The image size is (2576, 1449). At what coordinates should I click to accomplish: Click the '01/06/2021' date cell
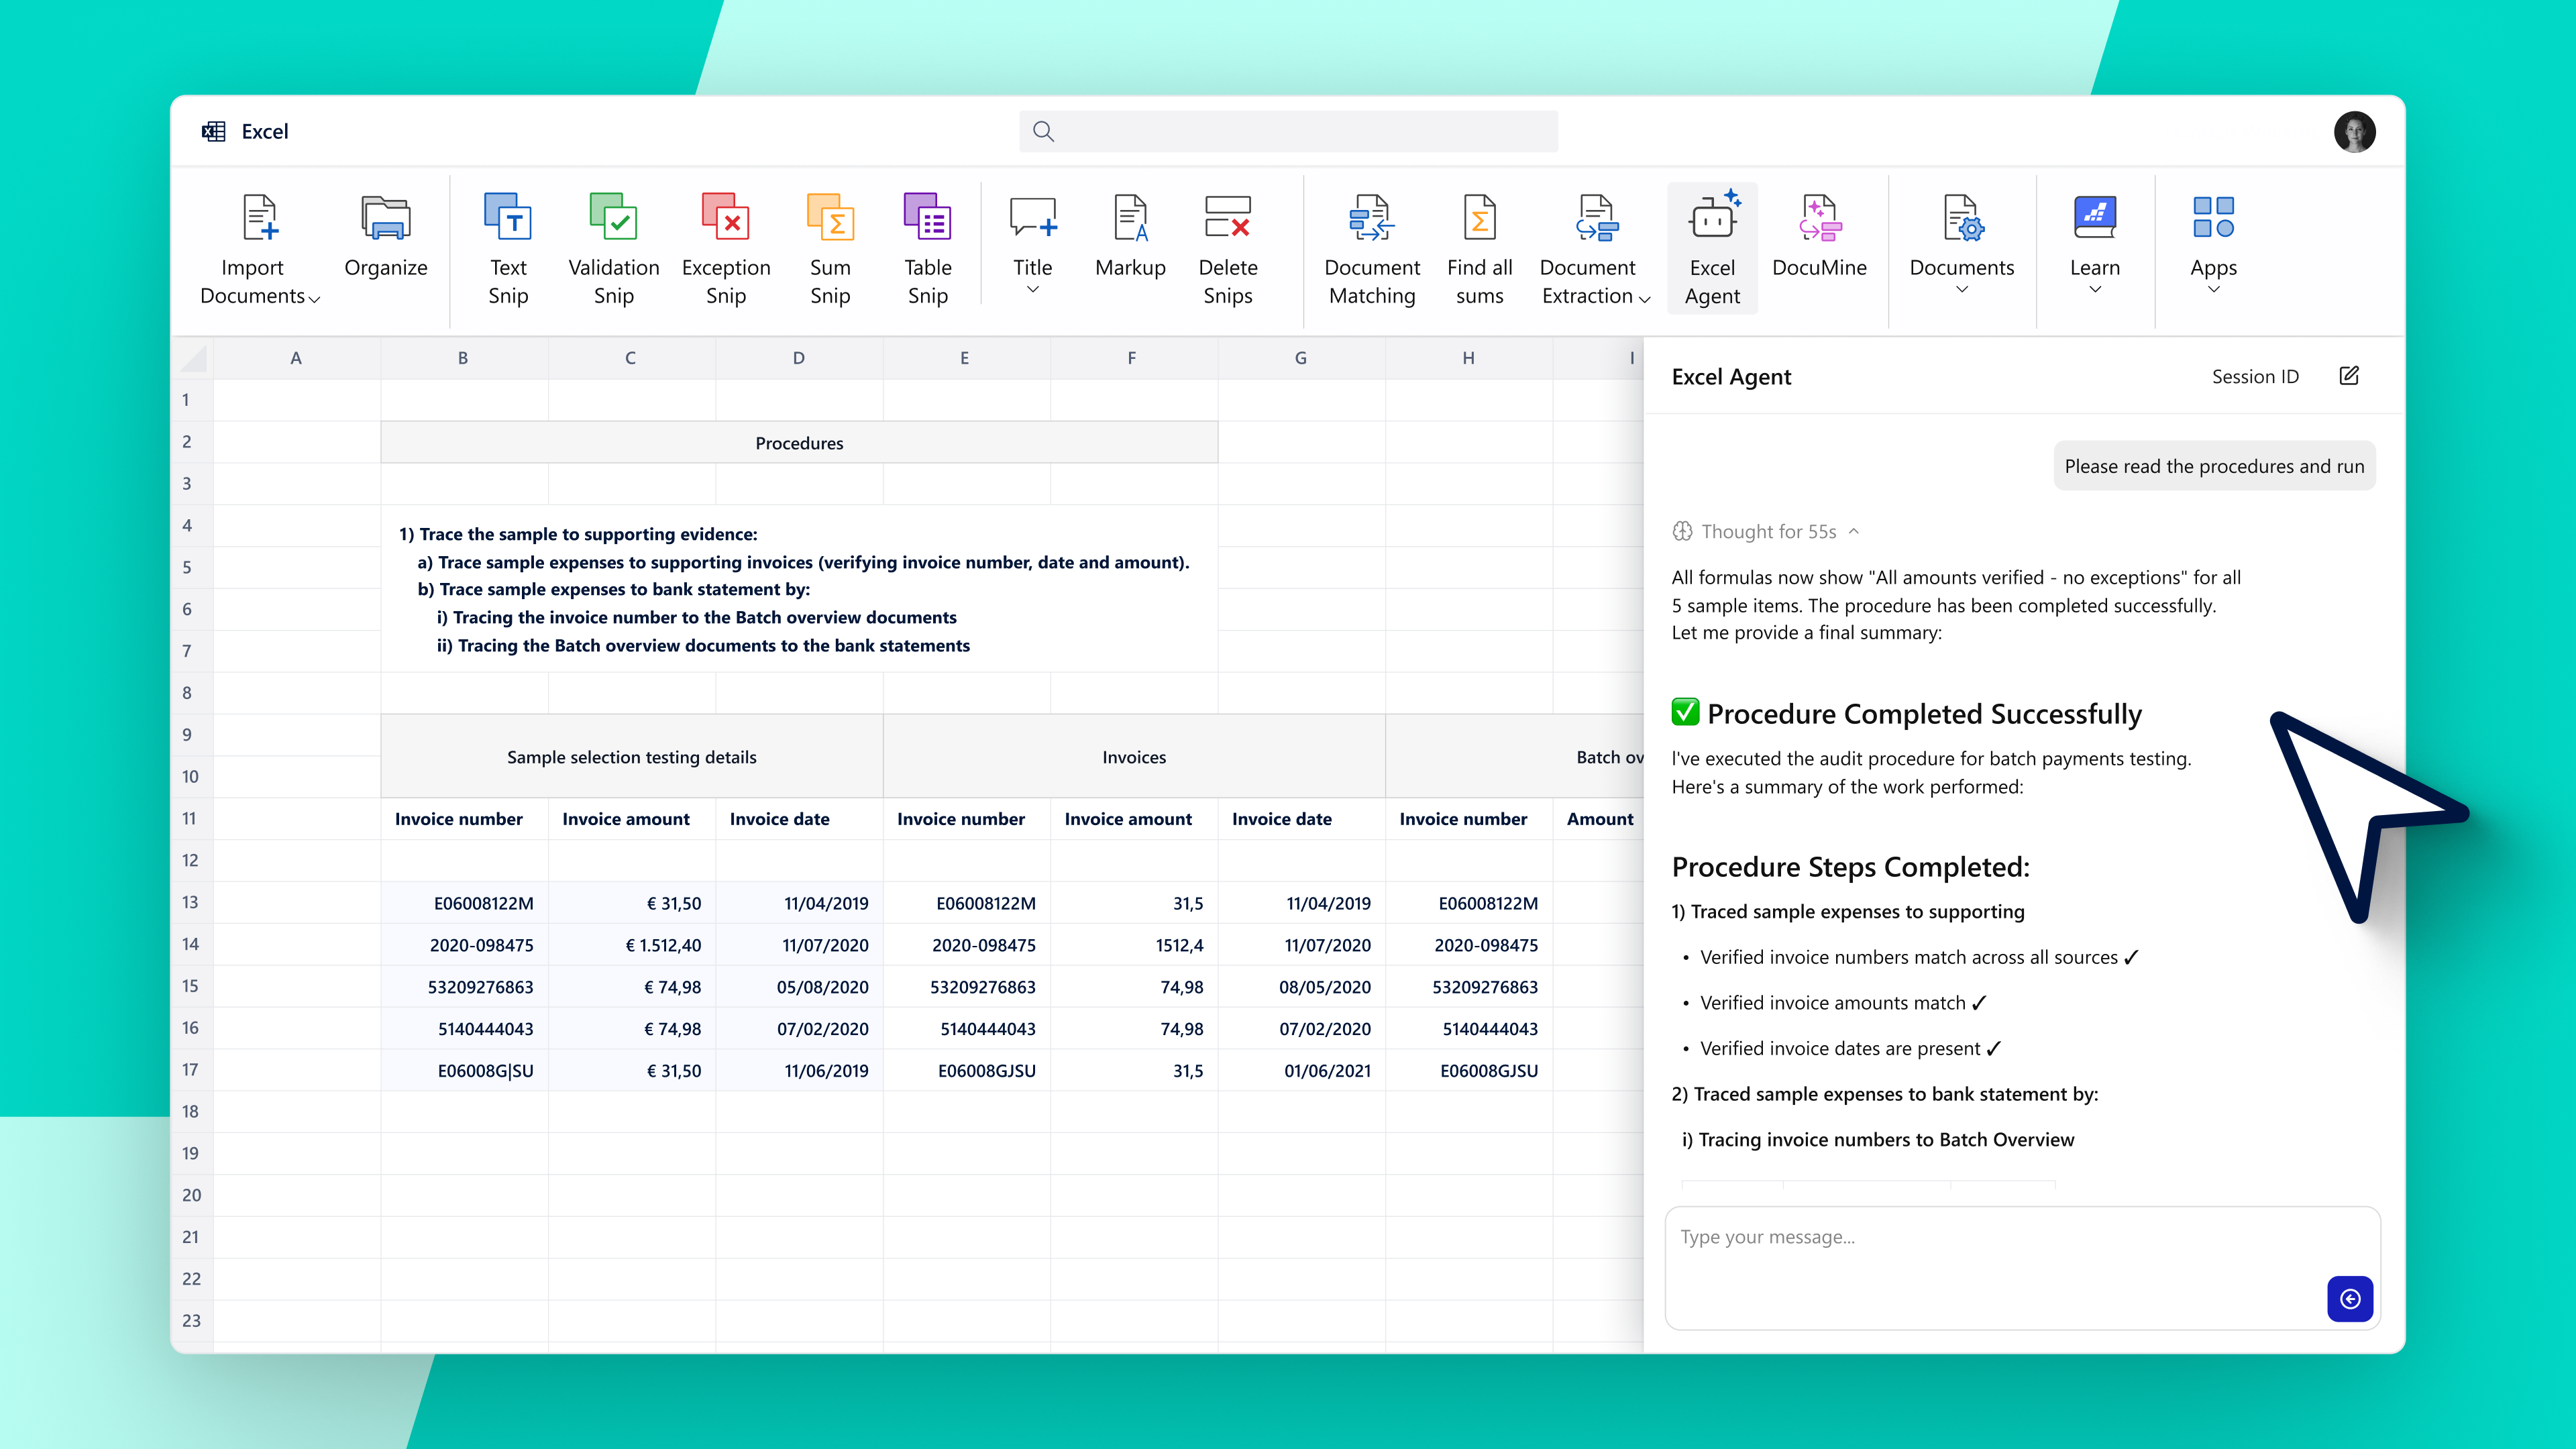(1302, 1070)
